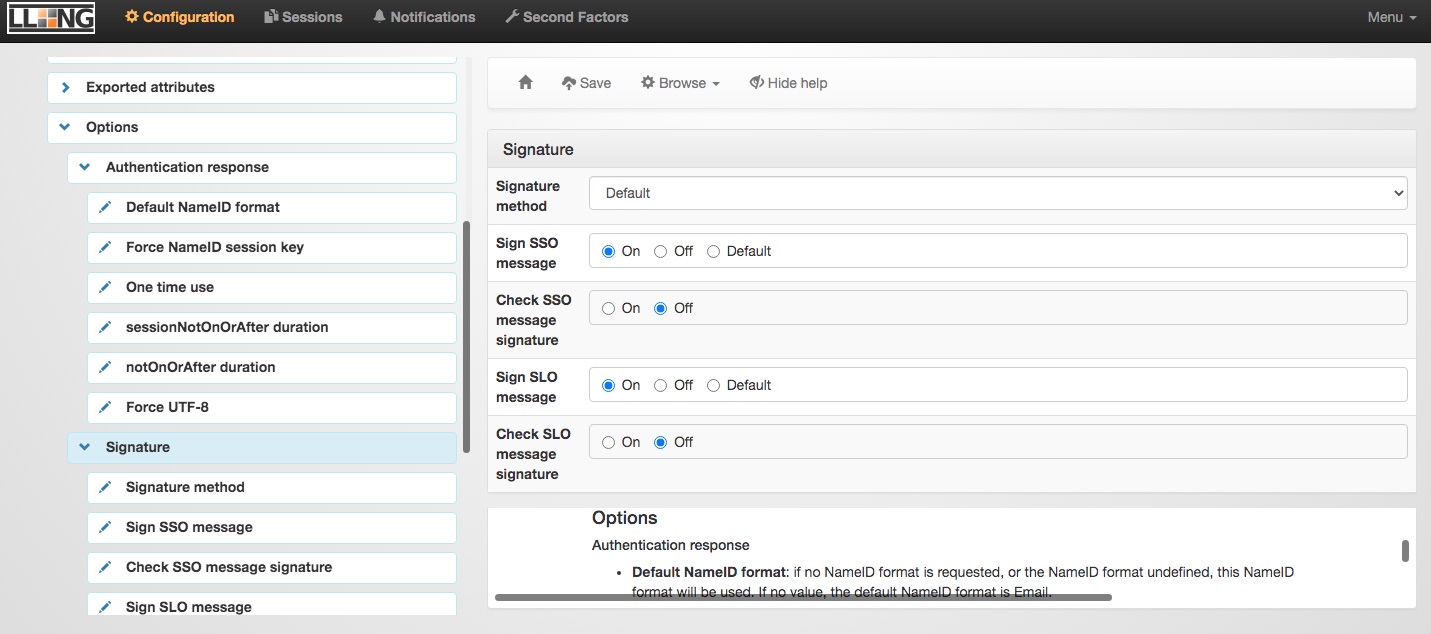Click the home icon in toolbar
This screenshot has height=634, width=1431.
[525, 83]
